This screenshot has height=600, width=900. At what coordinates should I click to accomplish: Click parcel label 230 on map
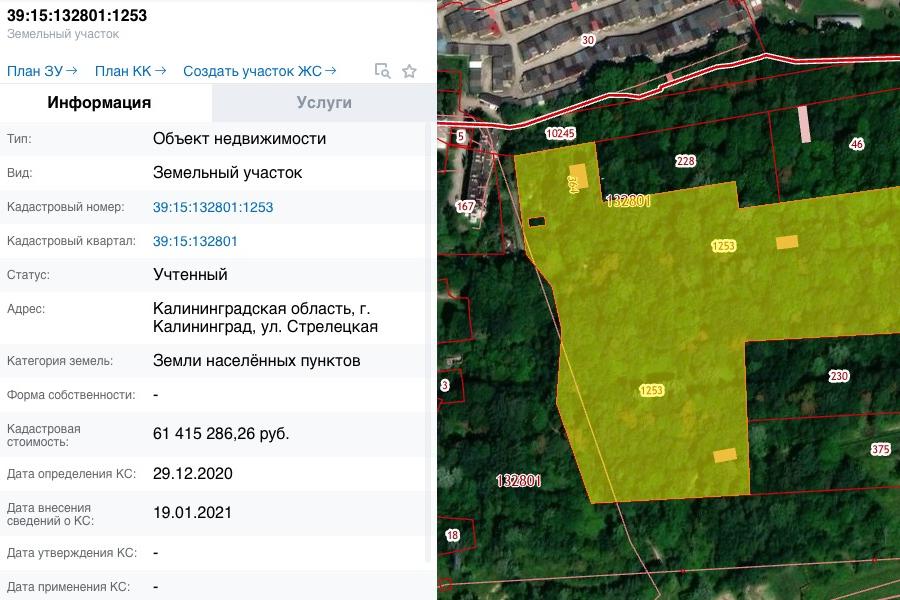[838, 376]
